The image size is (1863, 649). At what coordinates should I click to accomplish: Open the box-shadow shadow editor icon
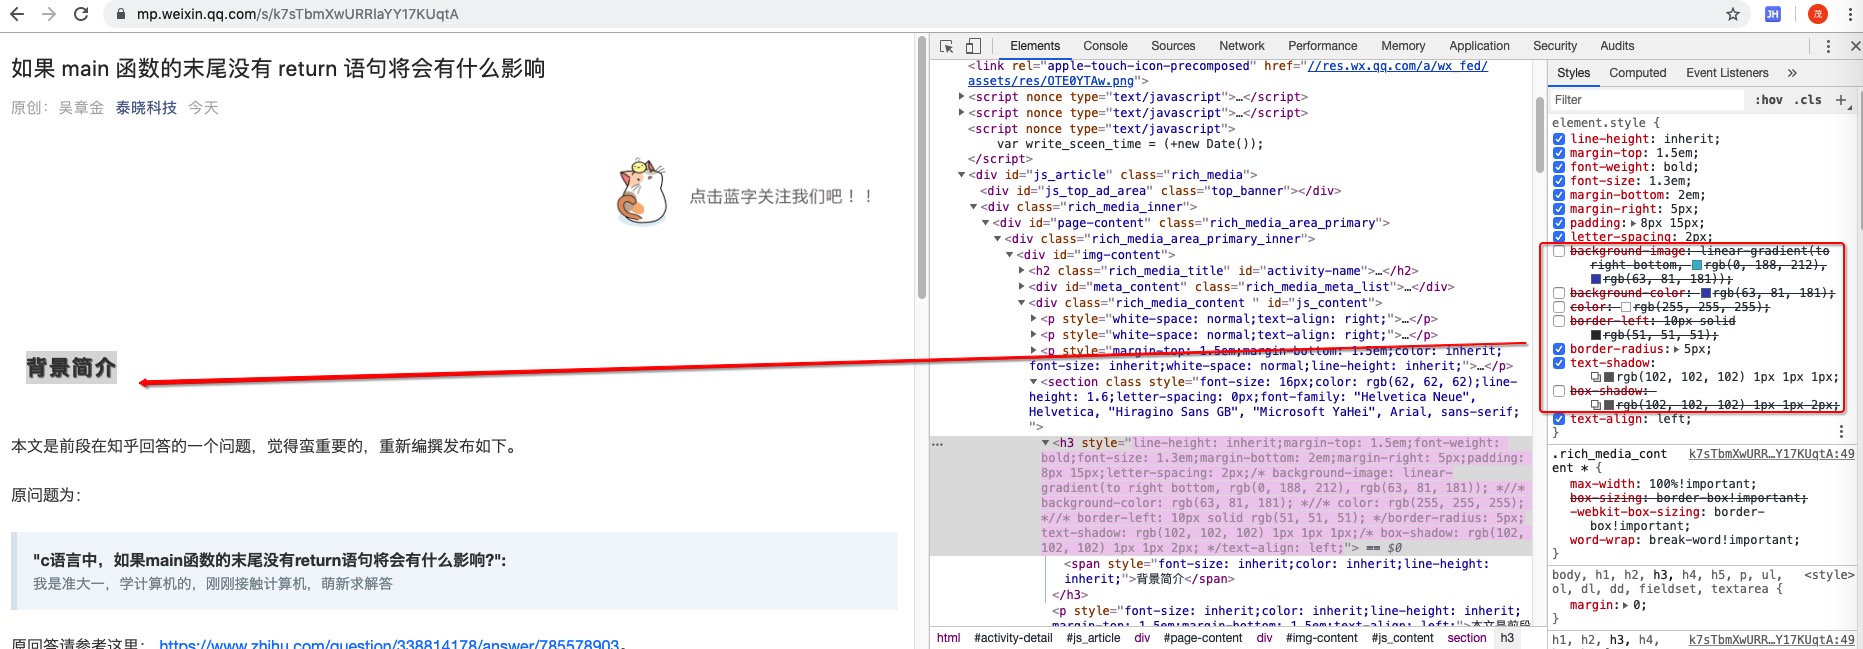pyautogui.click(x=1596, y=405)
